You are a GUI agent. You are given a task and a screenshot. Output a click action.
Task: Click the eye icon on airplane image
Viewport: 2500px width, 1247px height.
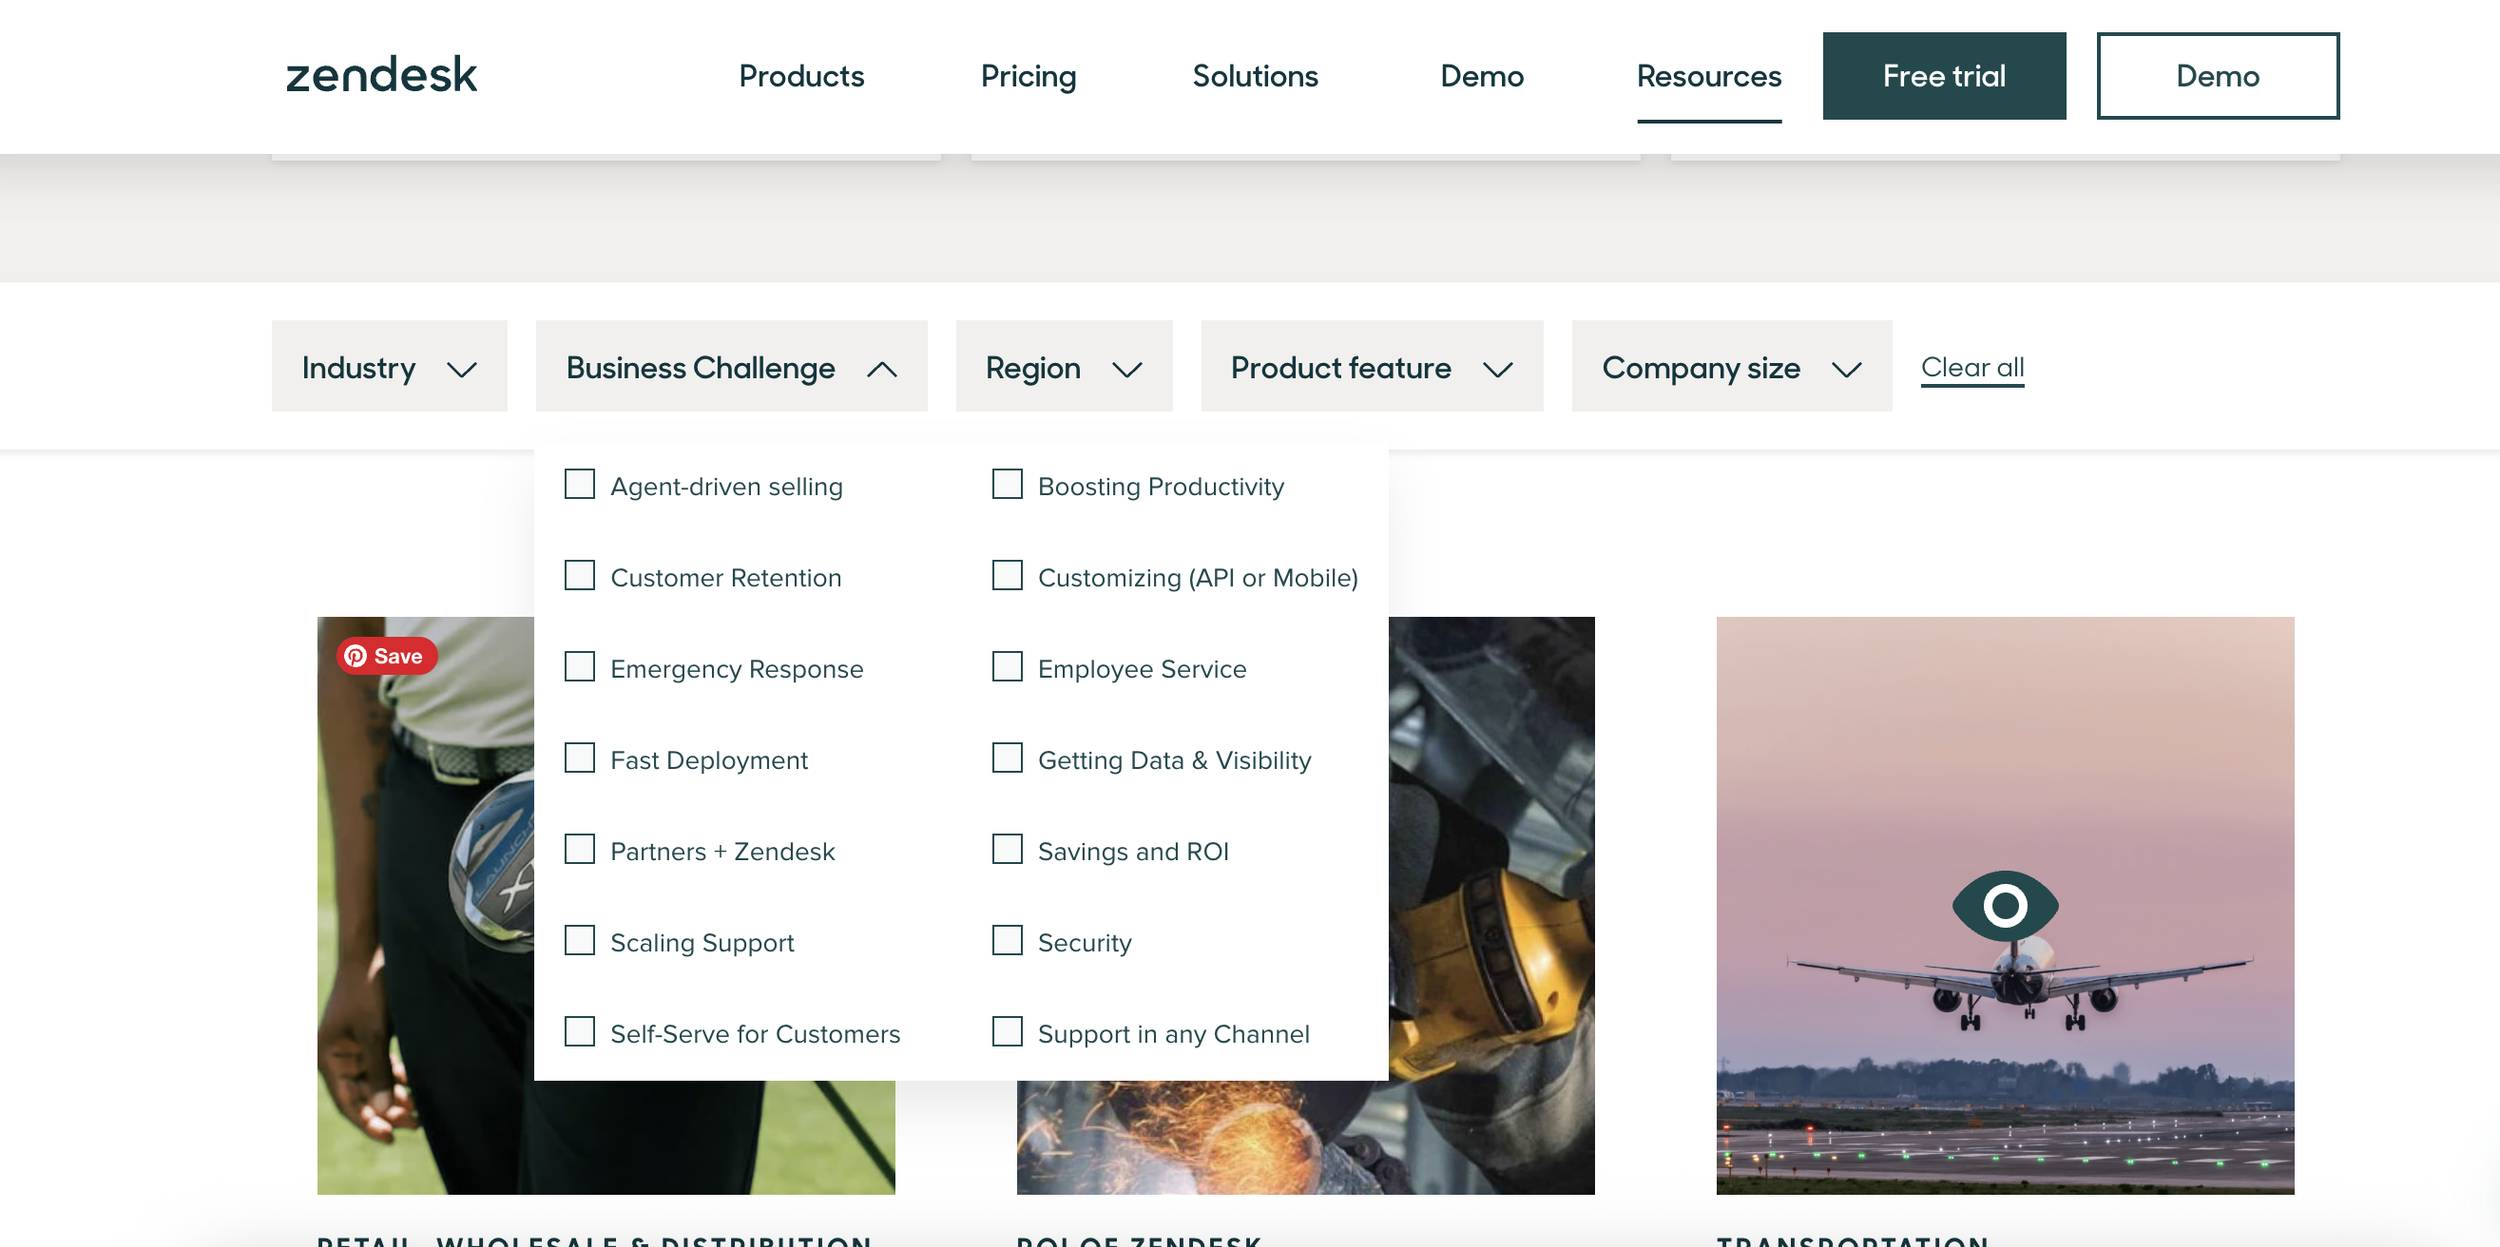[2005, 906]
